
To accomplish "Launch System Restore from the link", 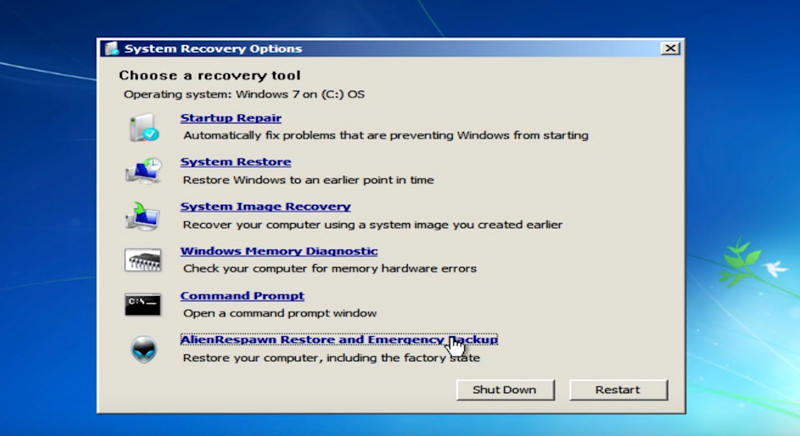I will [235, 162].
